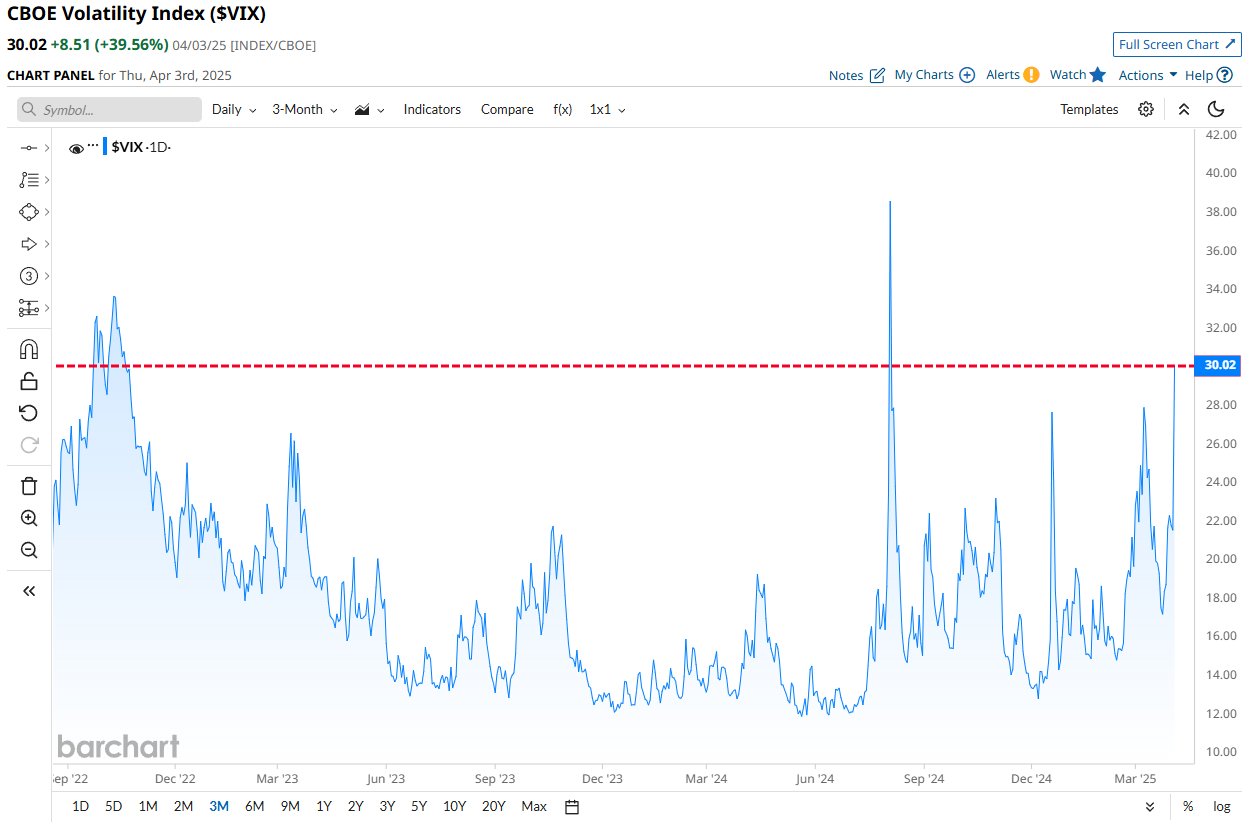Select the 3Y range tab
1254x825 pixels.
pos(387,806)
